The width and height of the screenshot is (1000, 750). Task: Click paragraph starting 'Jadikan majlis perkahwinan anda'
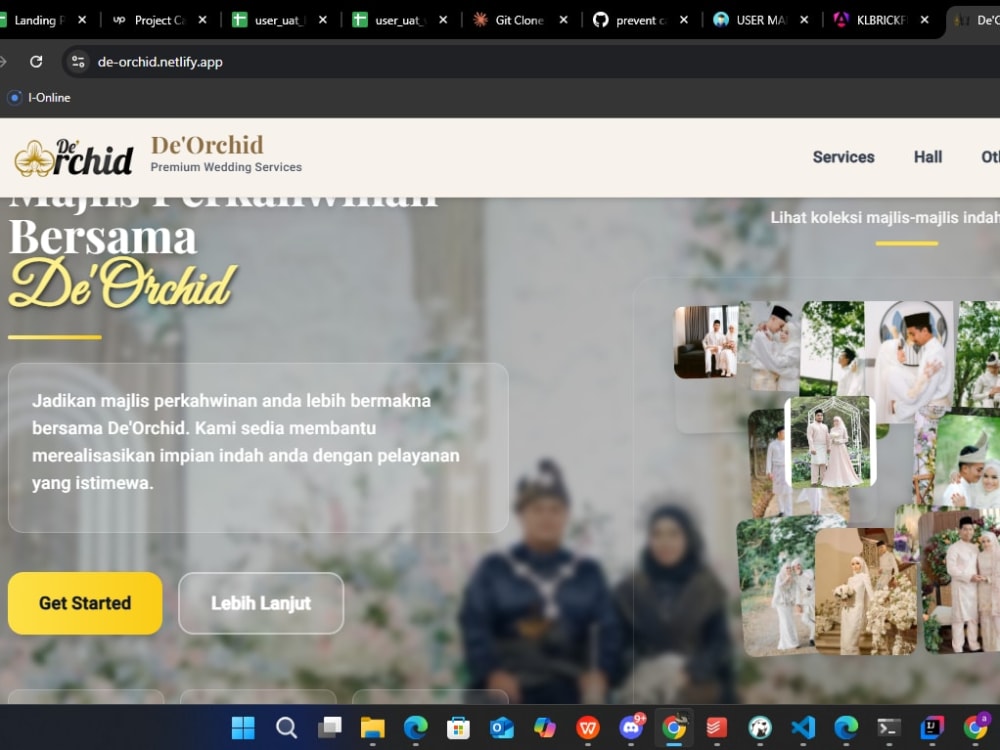pyautogui.click(x=246, y=441)
